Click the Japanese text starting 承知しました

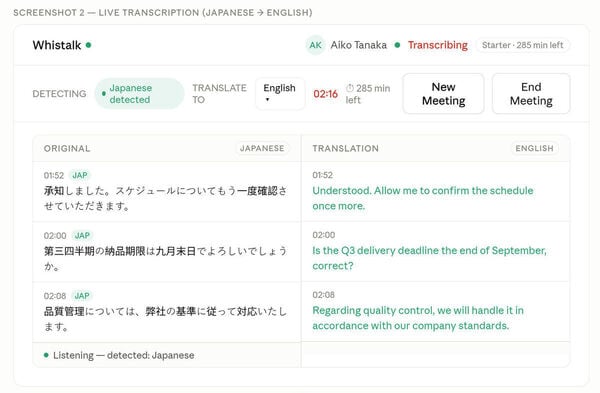pos(165,198)
